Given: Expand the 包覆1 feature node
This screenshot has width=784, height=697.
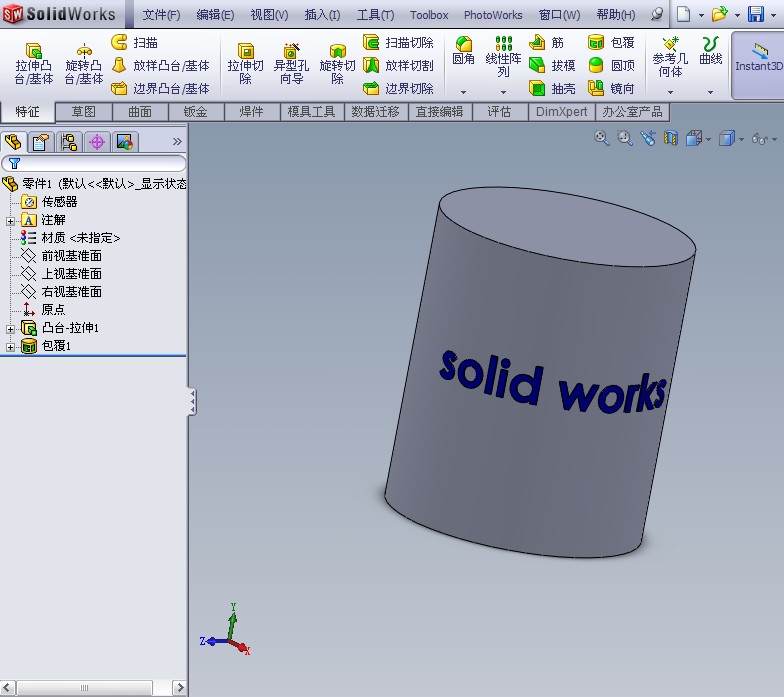Looking at the screenshot, I should (10, 347).
